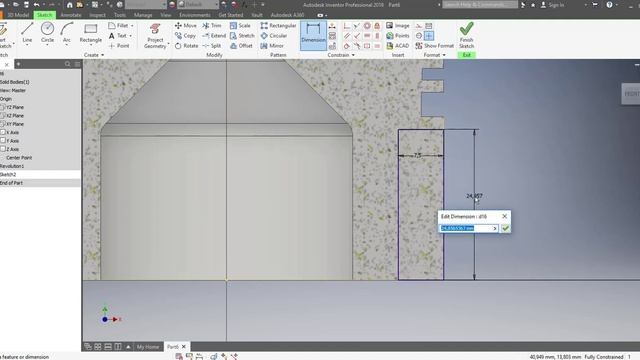Click the Search Help & Commands box
The height and width of the screenshot is (360, 640).
(x=480, y=5)
